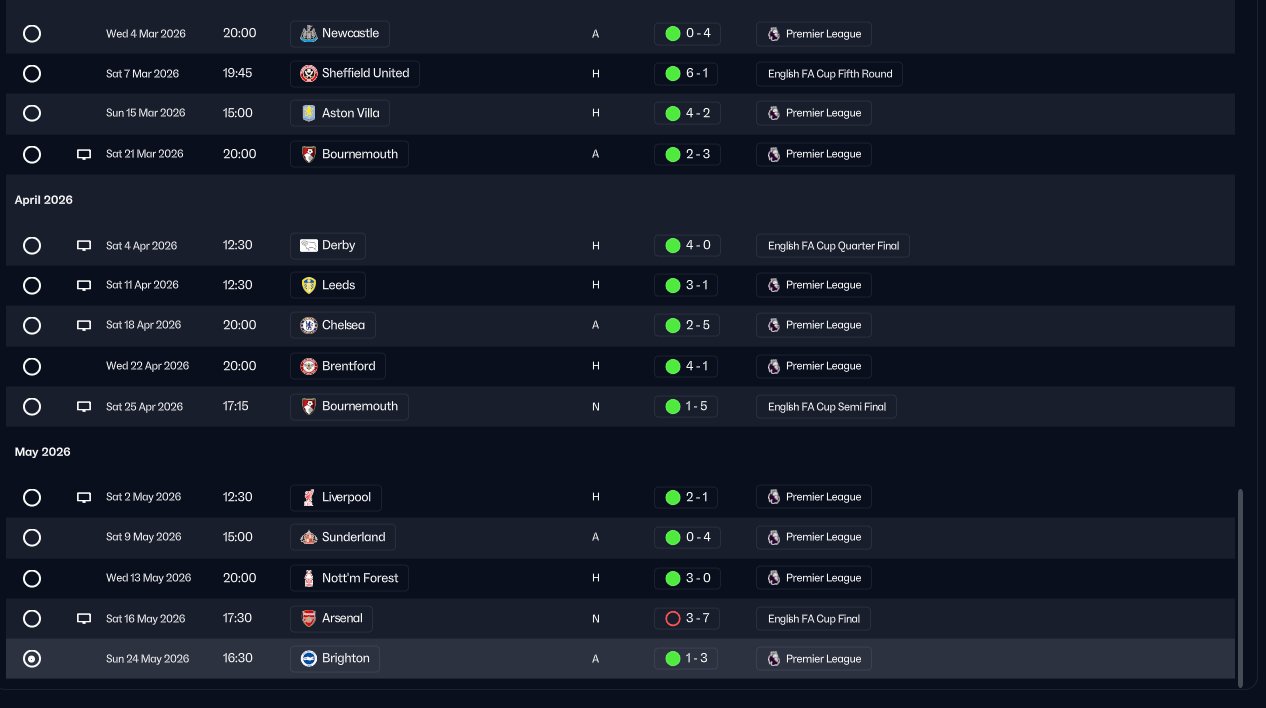This screenshot has height=708, width=1266.
Task: Click the Chelsea club badge icon
Action: click(309, 325)
